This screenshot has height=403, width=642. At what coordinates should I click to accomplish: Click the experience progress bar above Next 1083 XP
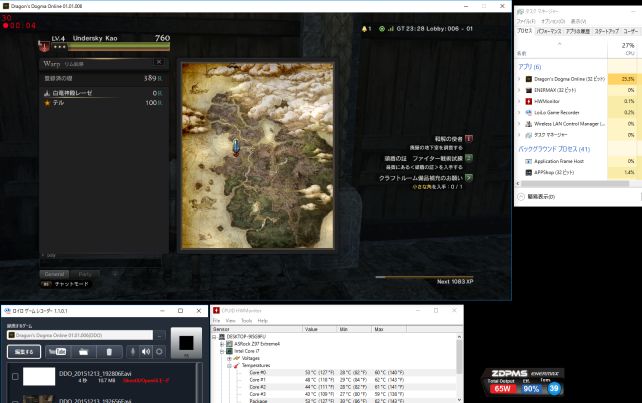(424, 277)
